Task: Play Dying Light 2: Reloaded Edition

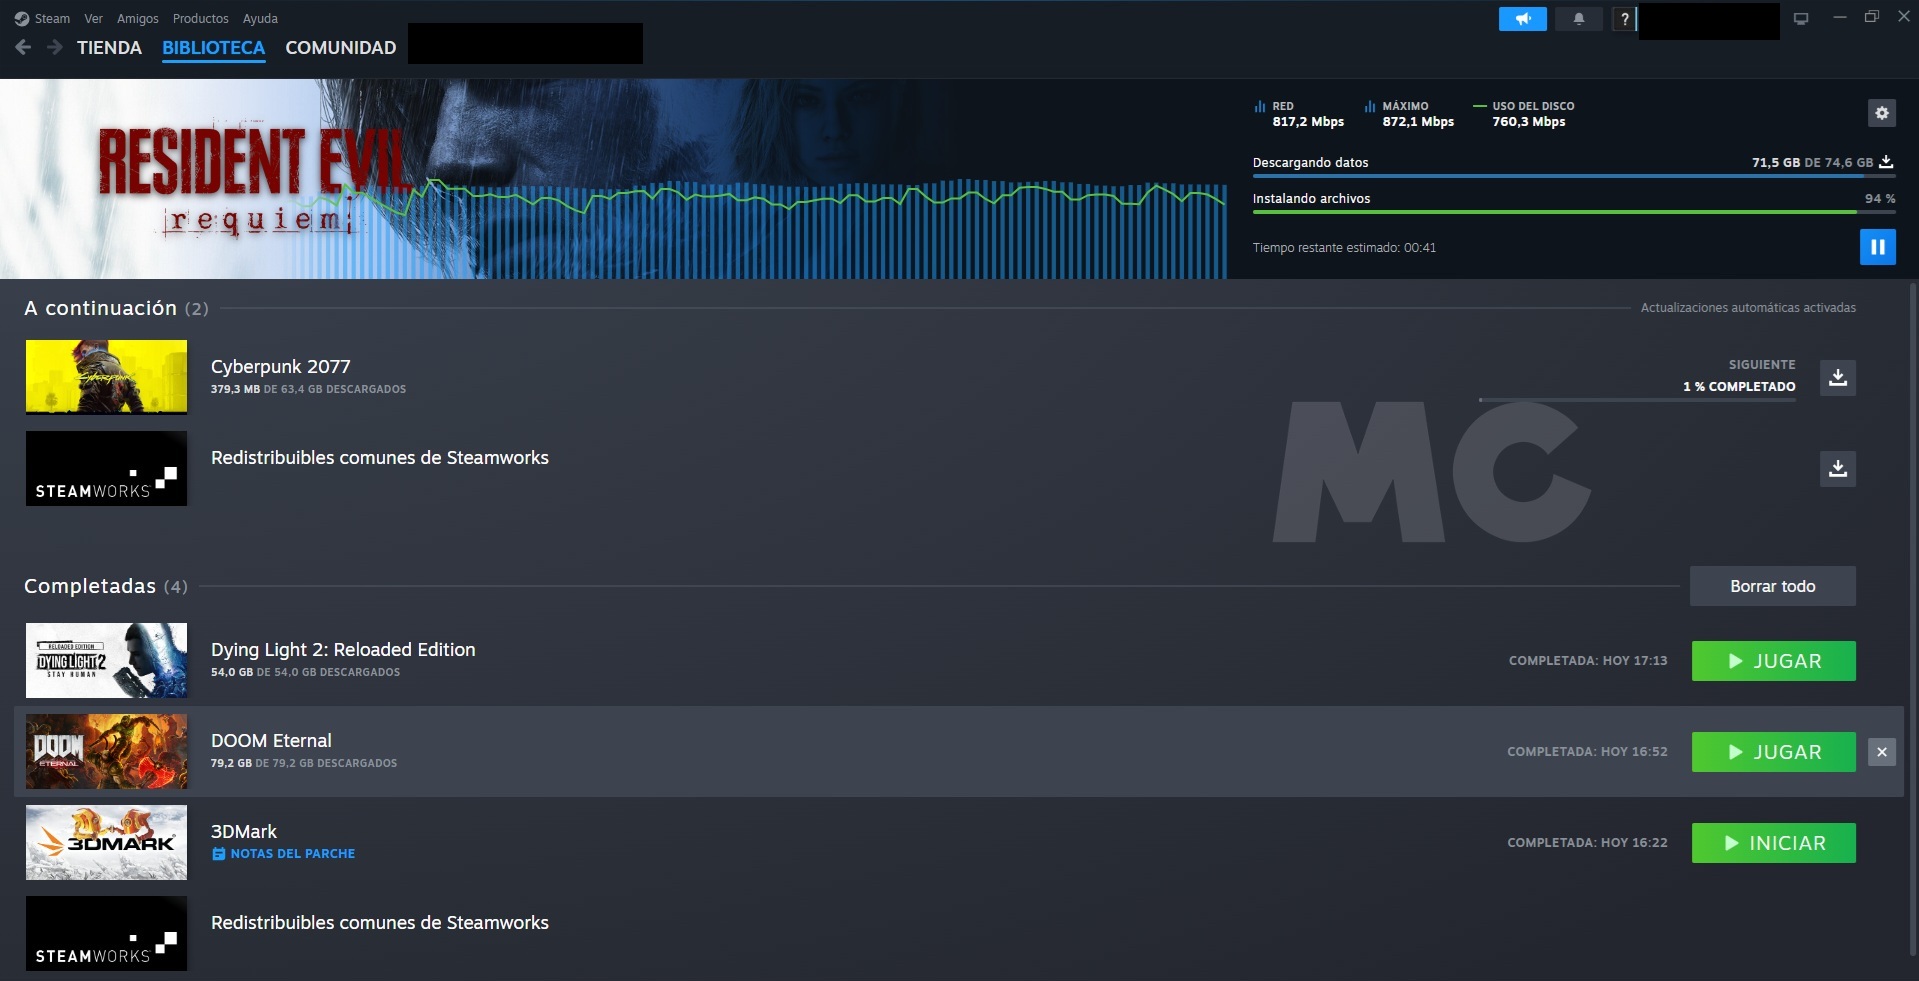Action: (1773, 661)
